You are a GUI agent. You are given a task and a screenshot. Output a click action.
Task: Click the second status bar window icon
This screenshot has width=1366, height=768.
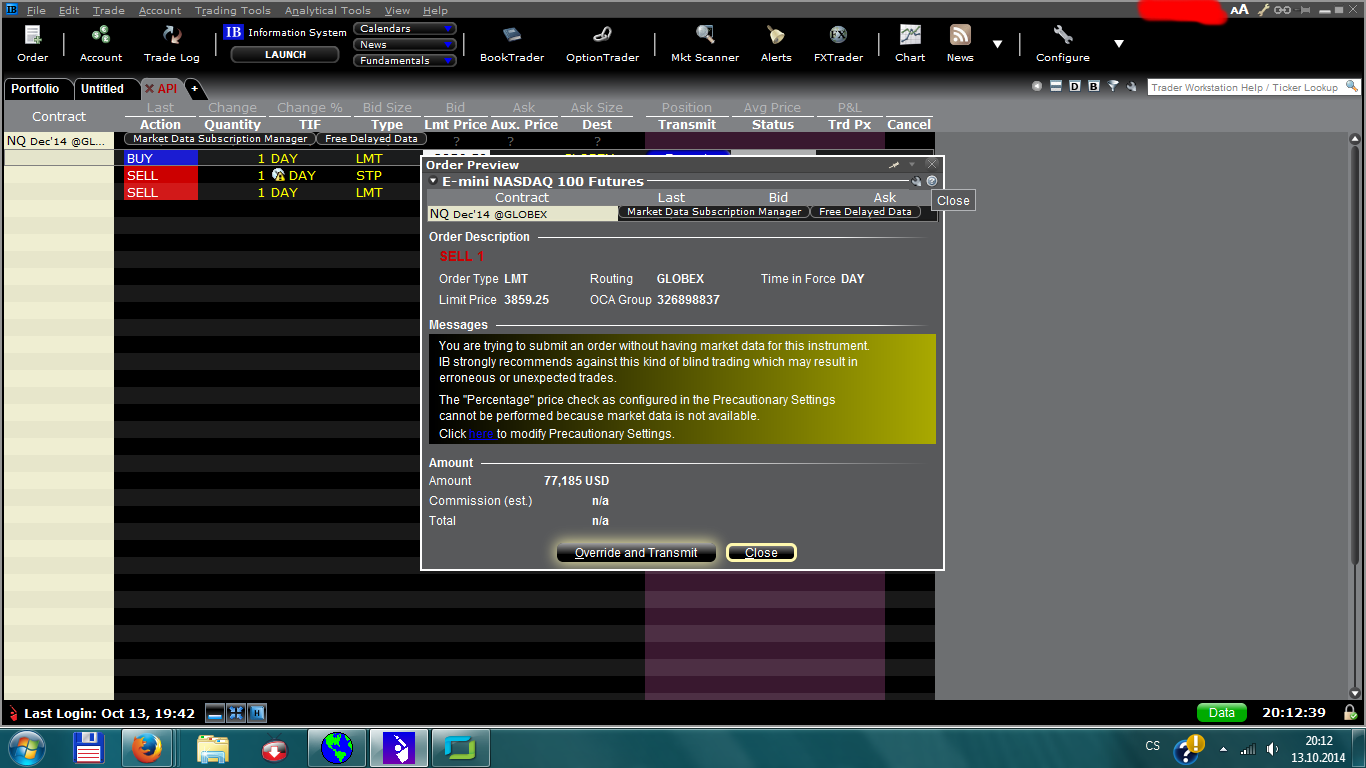236,713
